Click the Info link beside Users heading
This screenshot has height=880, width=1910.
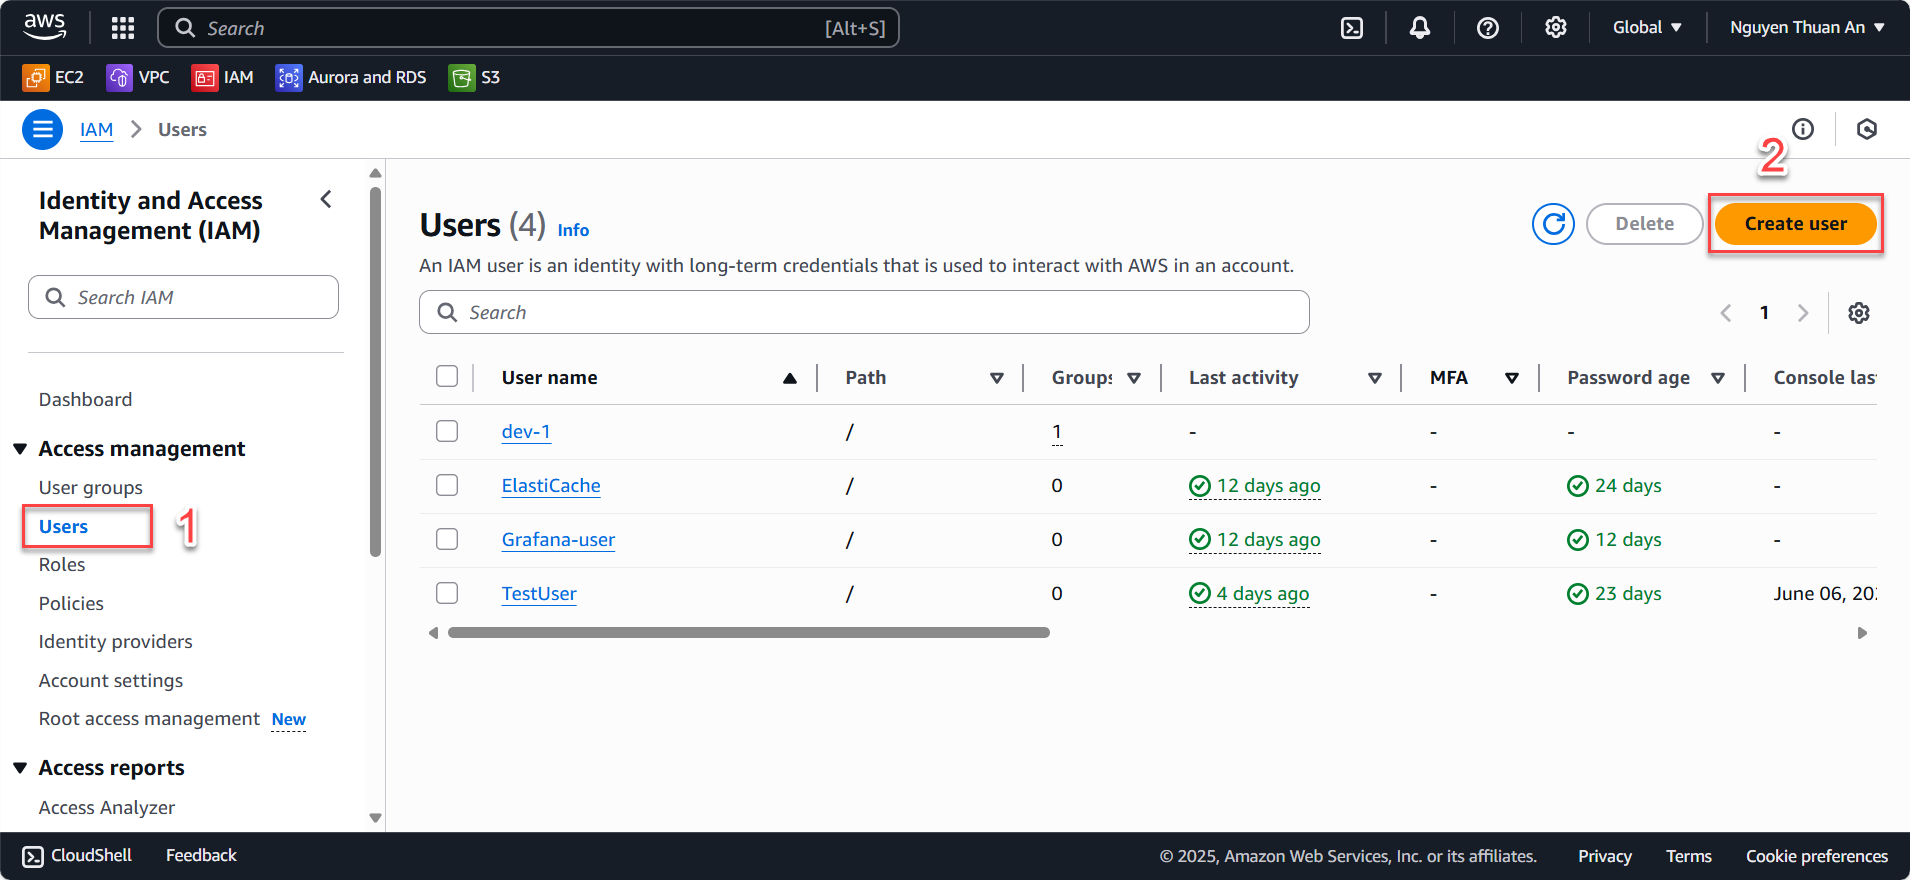click(573, 230)
